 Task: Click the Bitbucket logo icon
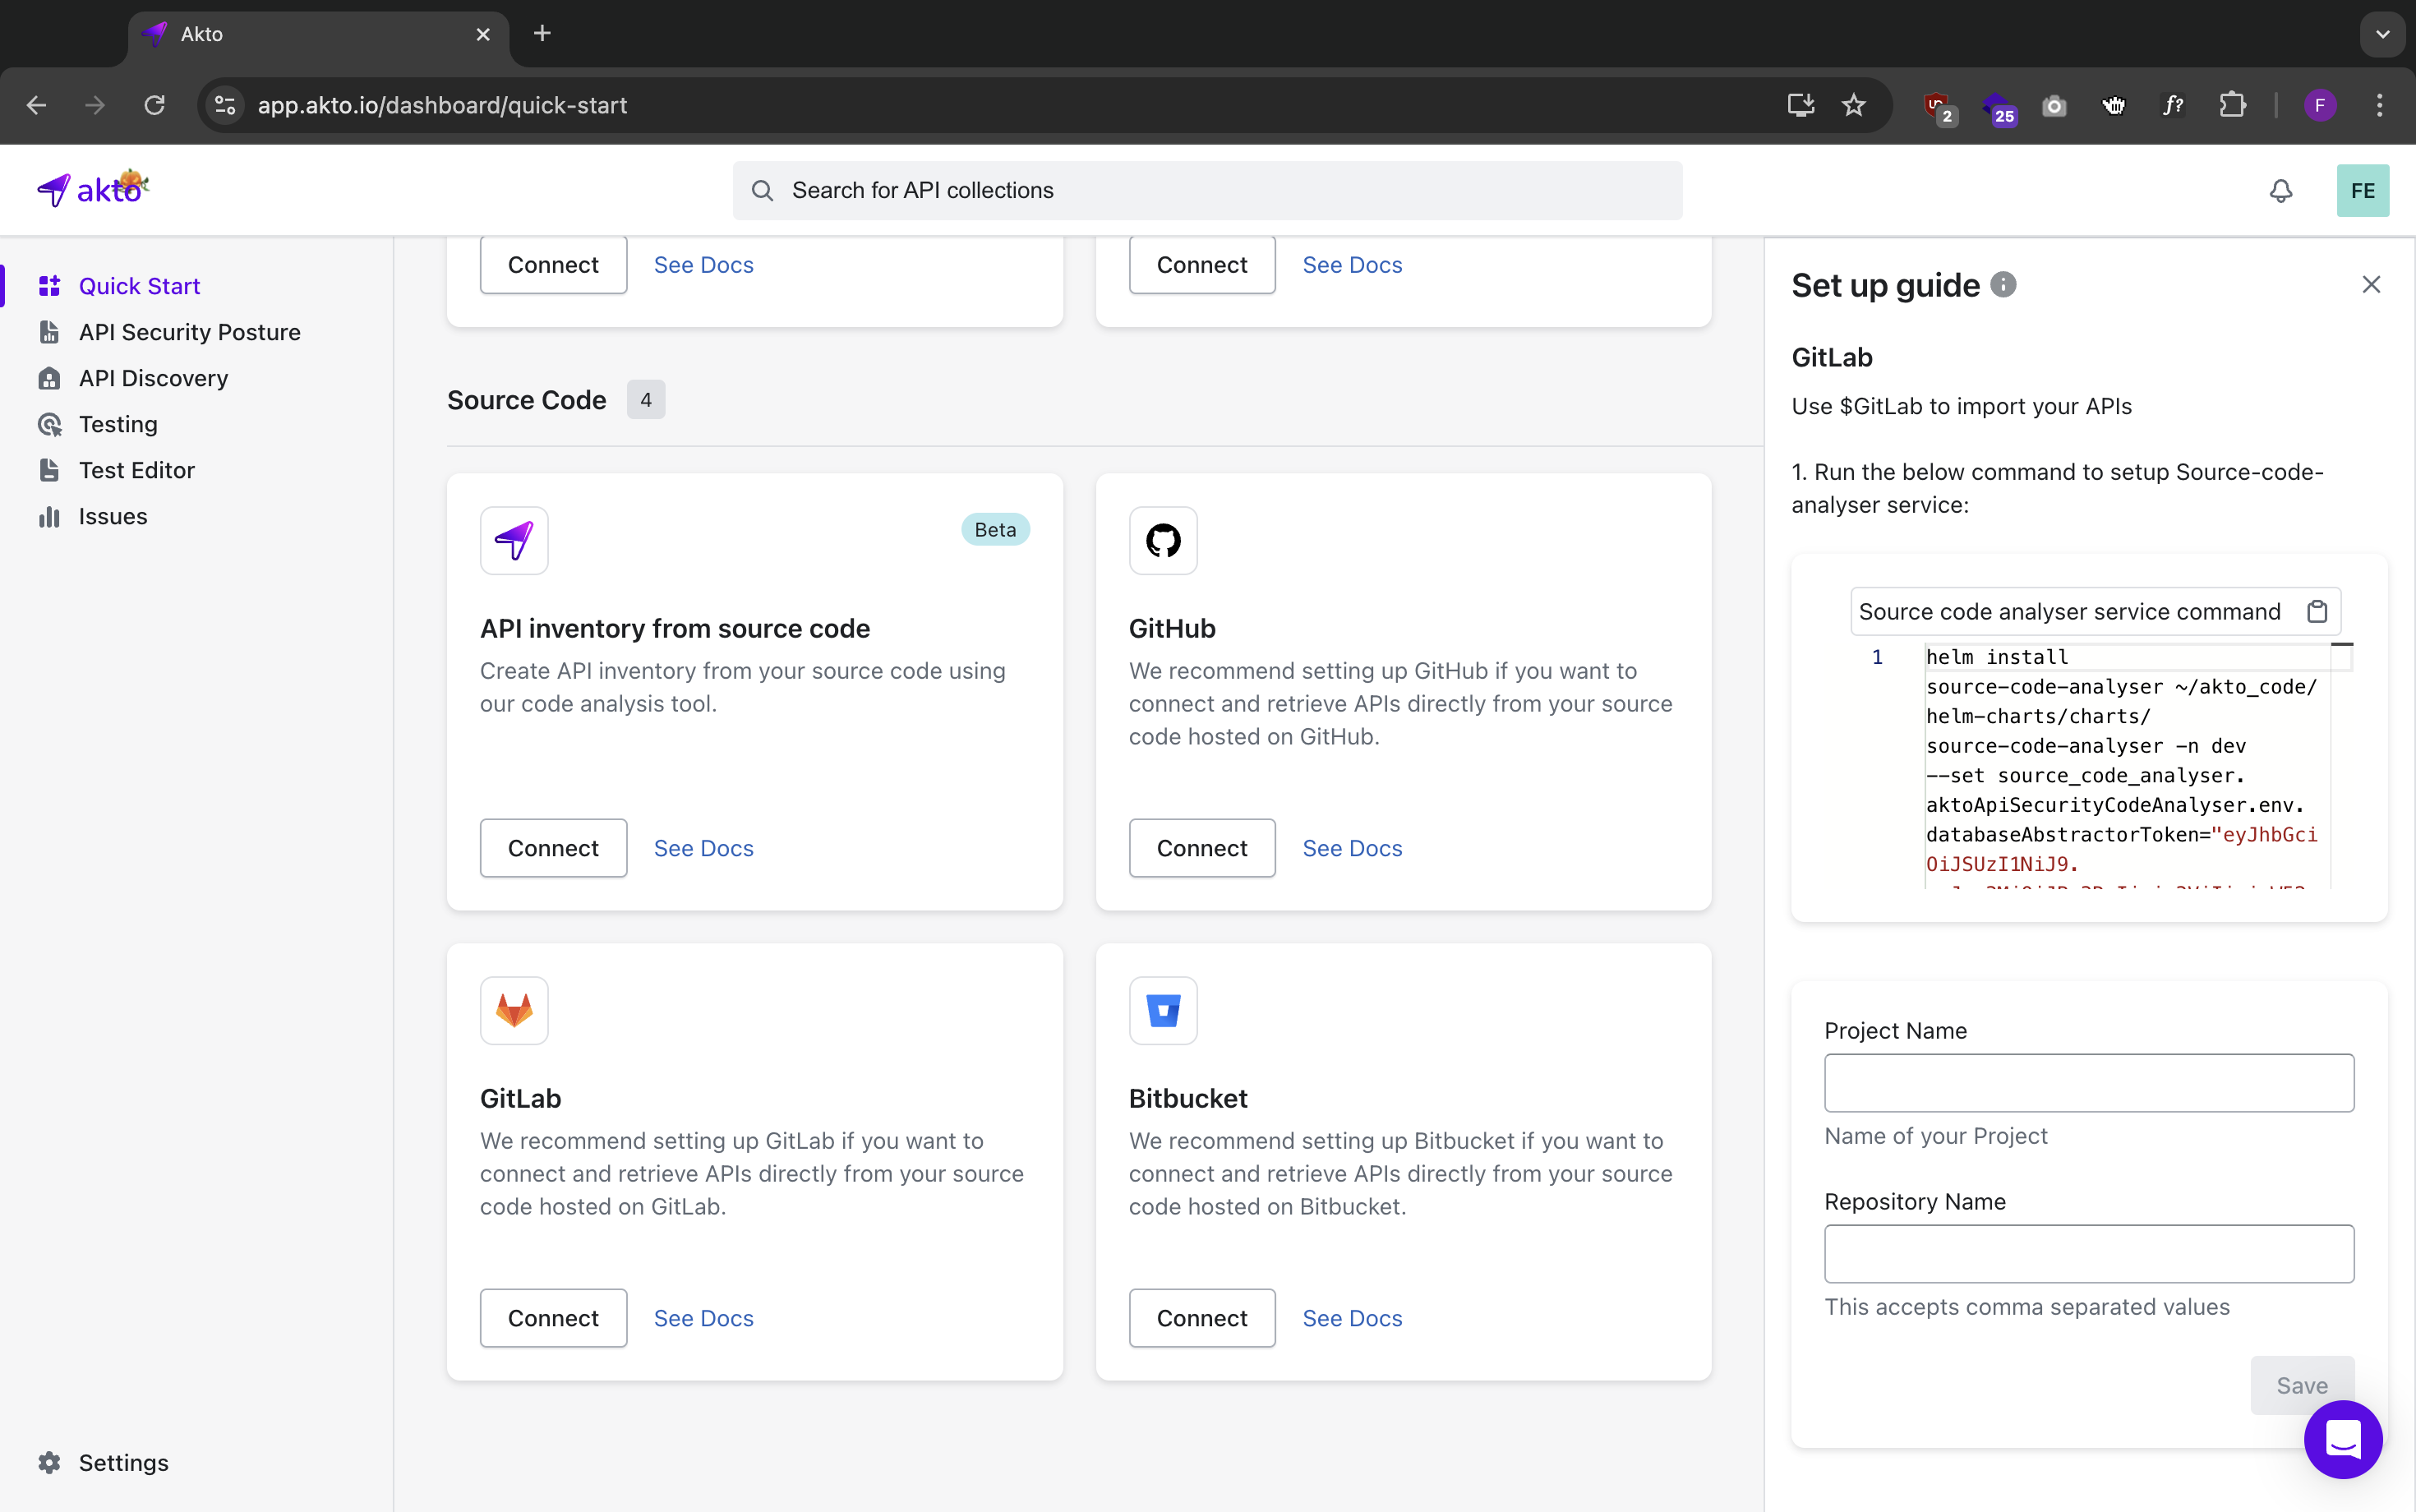point(1162,1010)
